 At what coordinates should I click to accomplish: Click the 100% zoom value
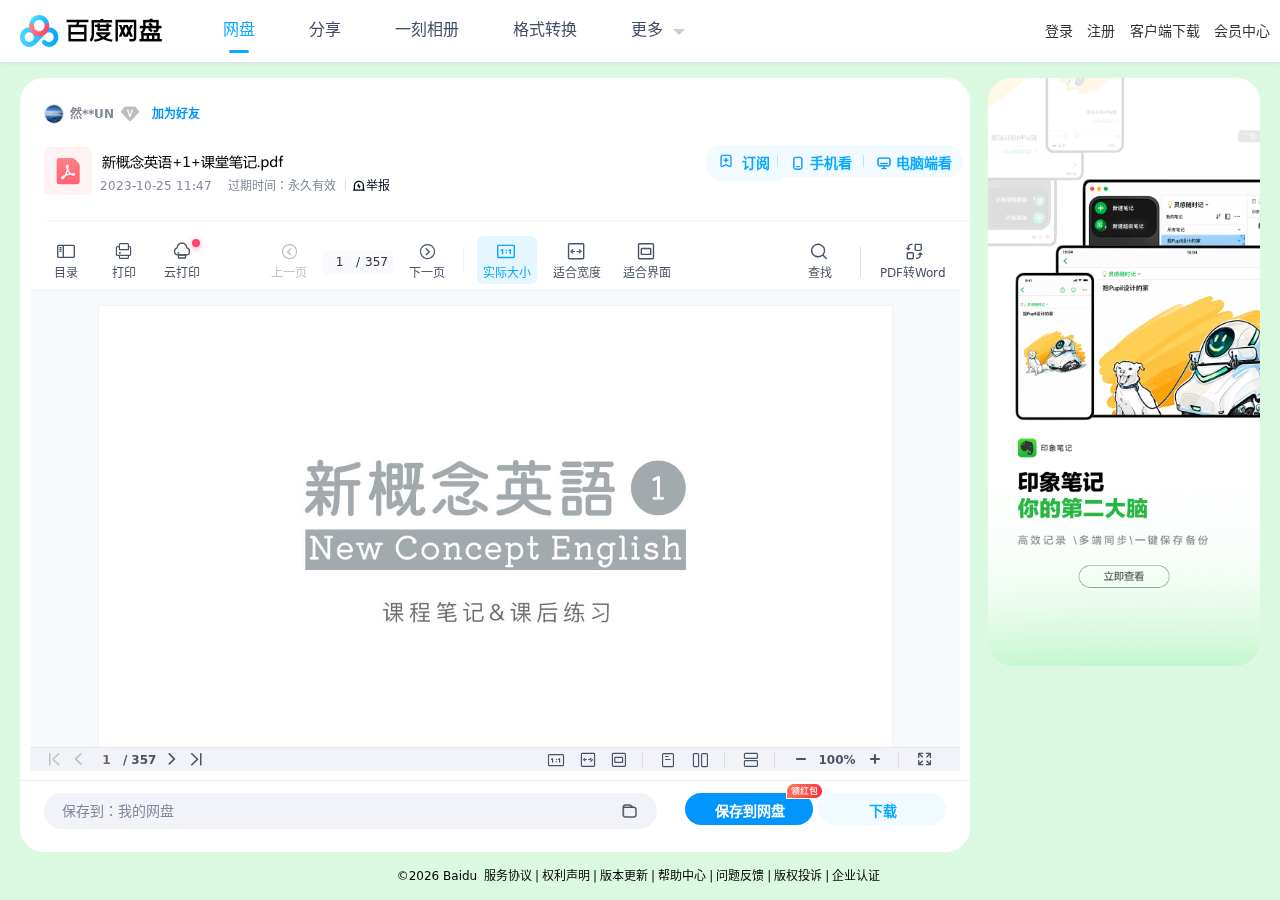coord(837,760)
